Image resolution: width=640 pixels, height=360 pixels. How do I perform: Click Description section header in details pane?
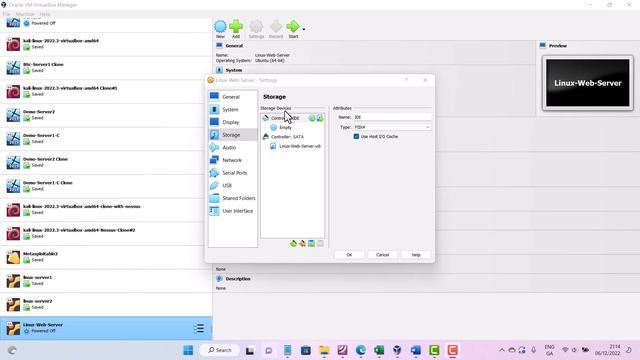[238, 279]
